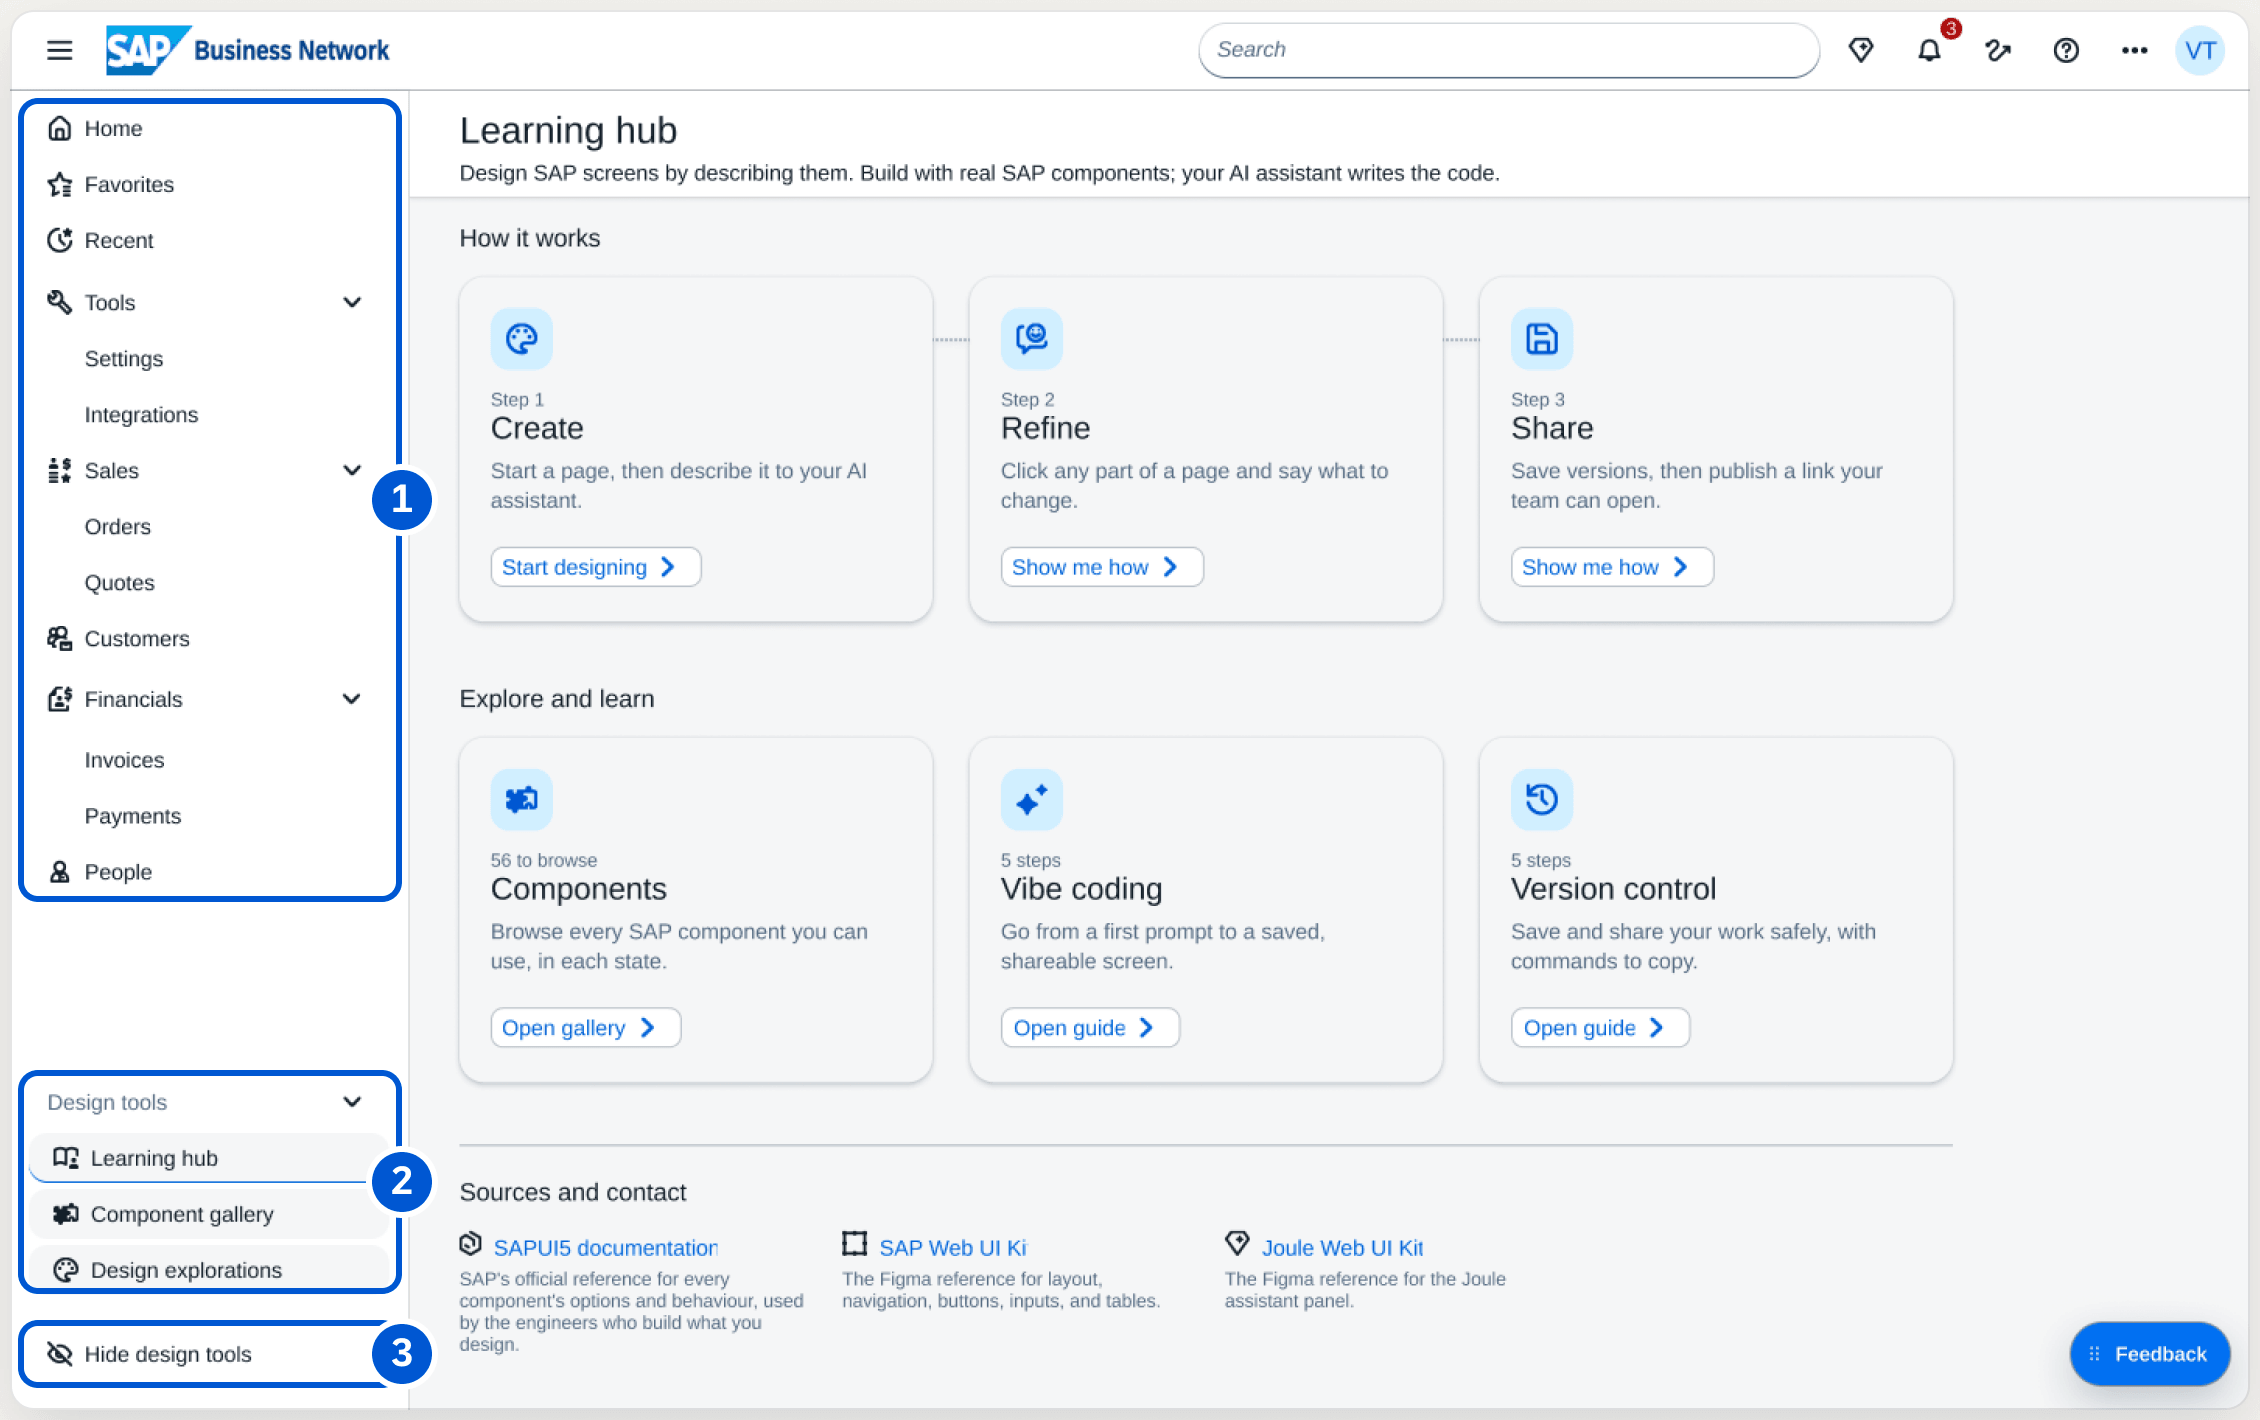Select Learning hub in Design tools
This screenshot has width=2260, height=1420.
(210, 1158)
